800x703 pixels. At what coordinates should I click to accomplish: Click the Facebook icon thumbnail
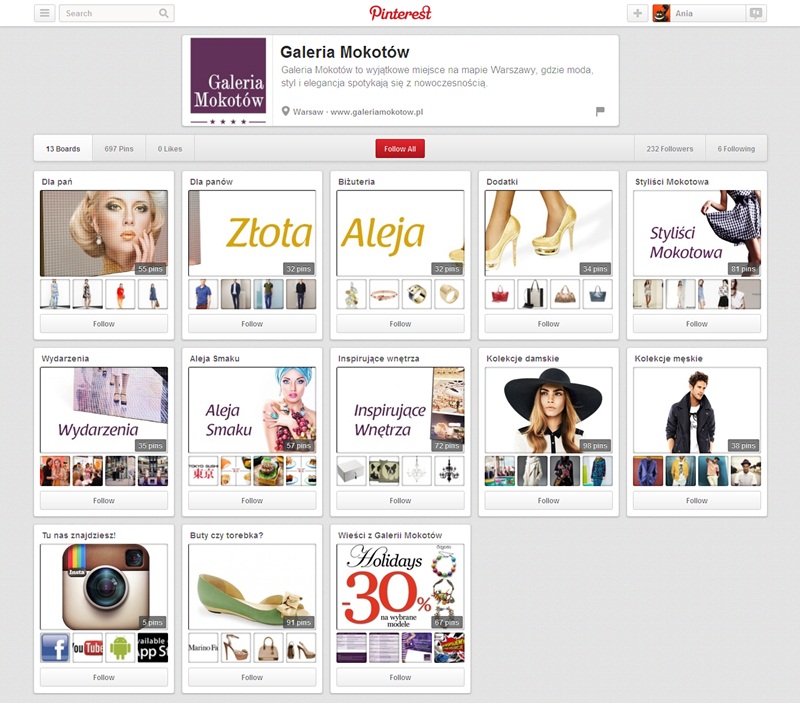tap(55, 647)
